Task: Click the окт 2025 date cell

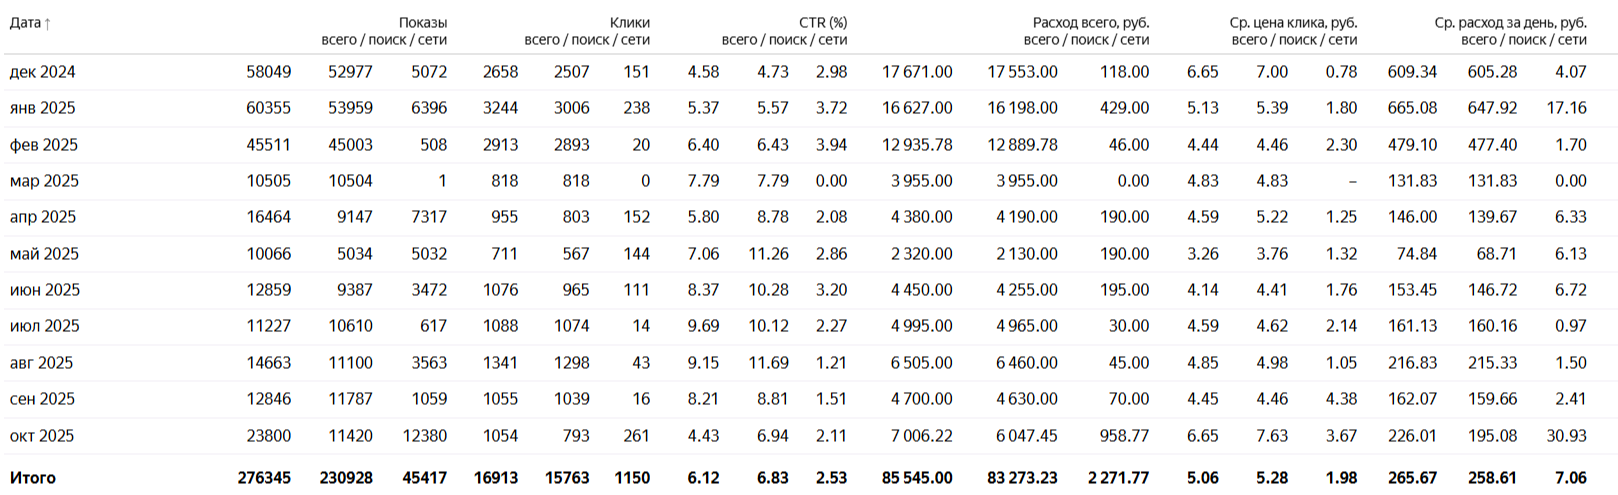Action: [x=41, y=436]
